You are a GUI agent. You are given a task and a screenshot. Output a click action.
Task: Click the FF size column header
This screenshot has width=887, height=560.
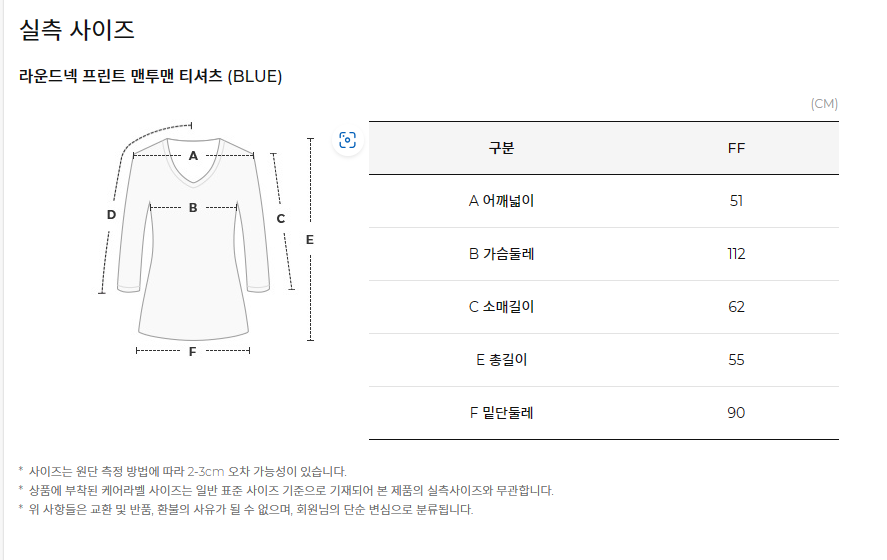coord(736,148)
